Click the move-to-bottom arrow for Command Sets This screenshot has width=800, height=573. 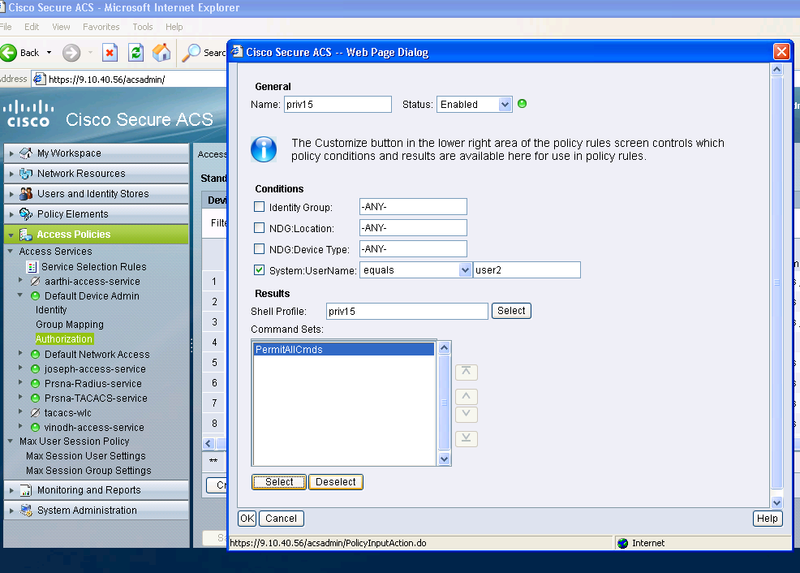[466, 439]
